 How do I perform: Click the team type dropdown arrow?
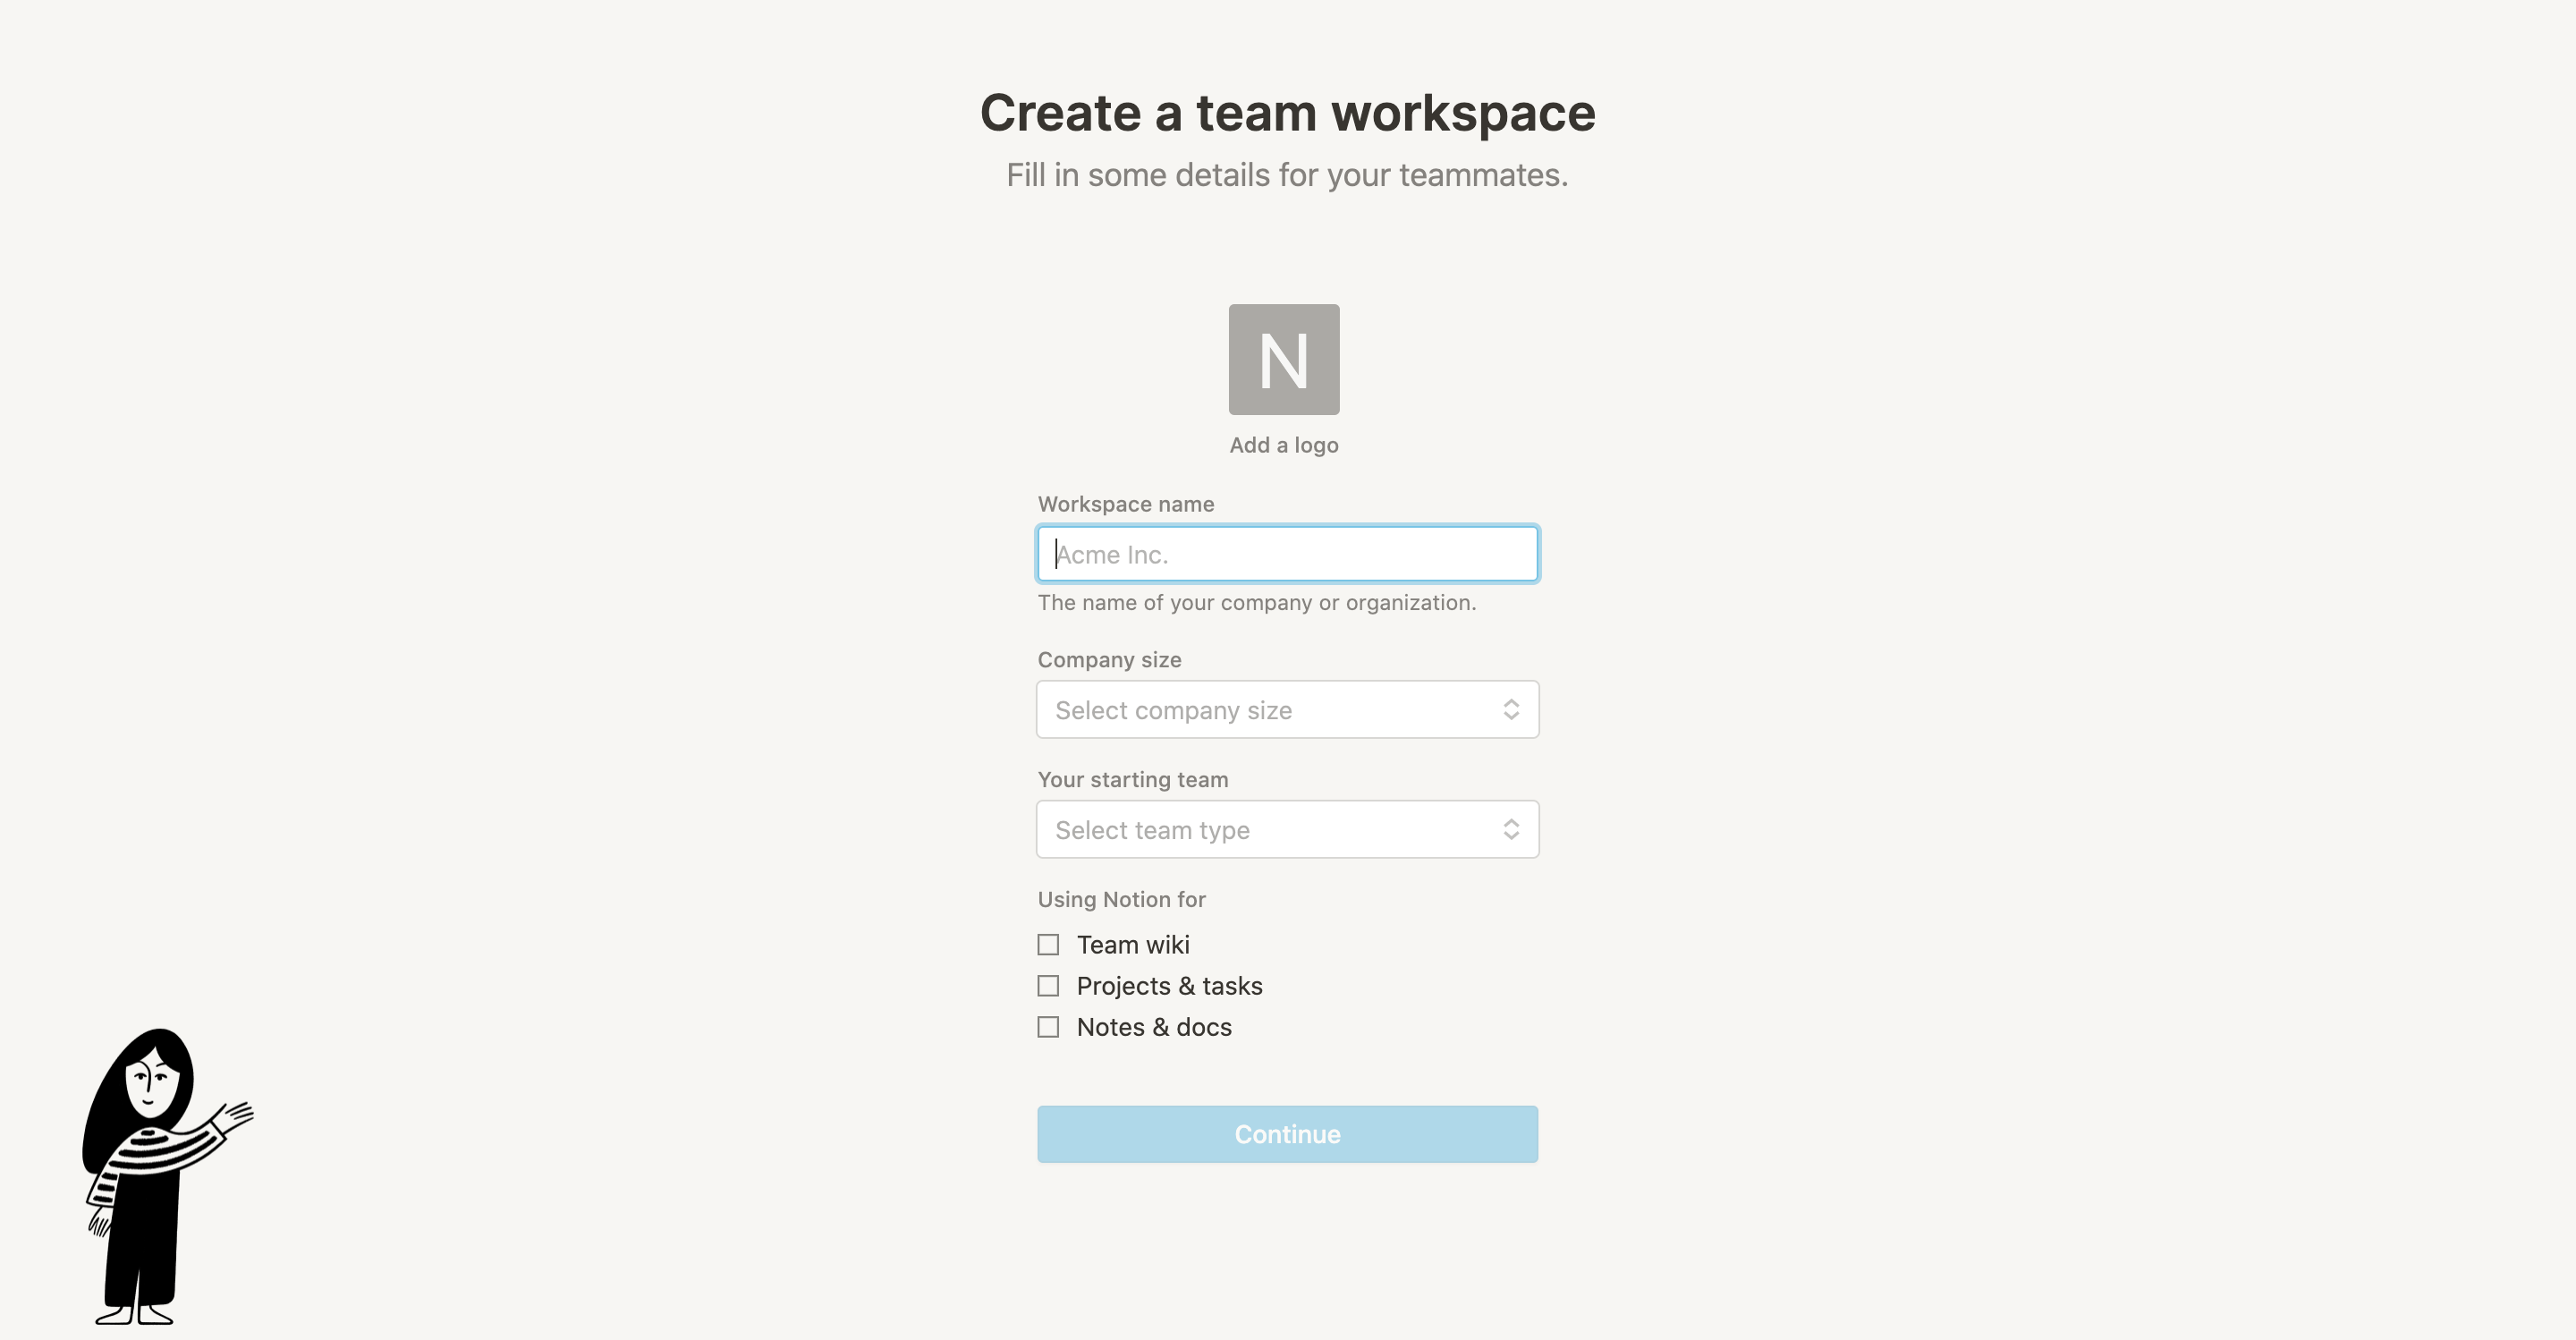click(x=1510, y=830)
